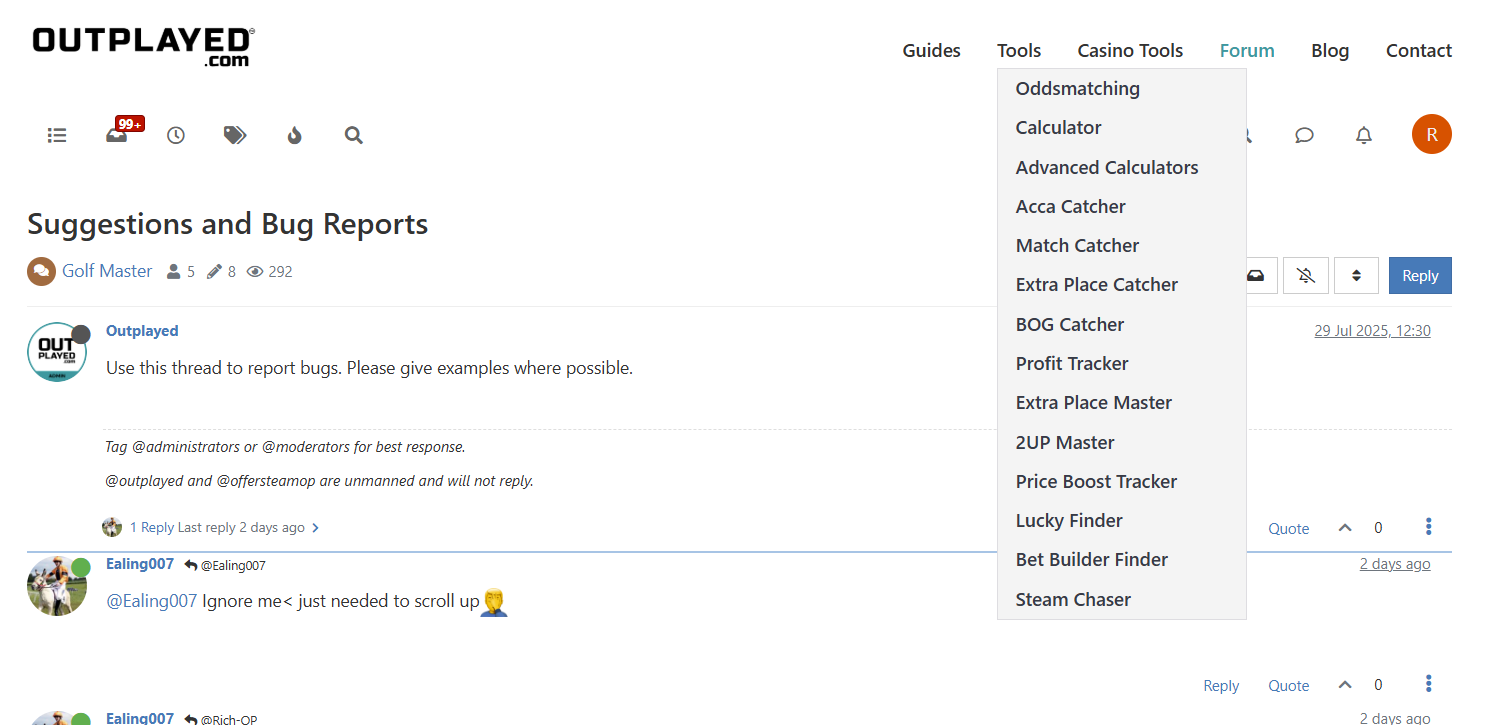
Task: Click the blue Reply topic button
Action: click(x=1420, y=276)
